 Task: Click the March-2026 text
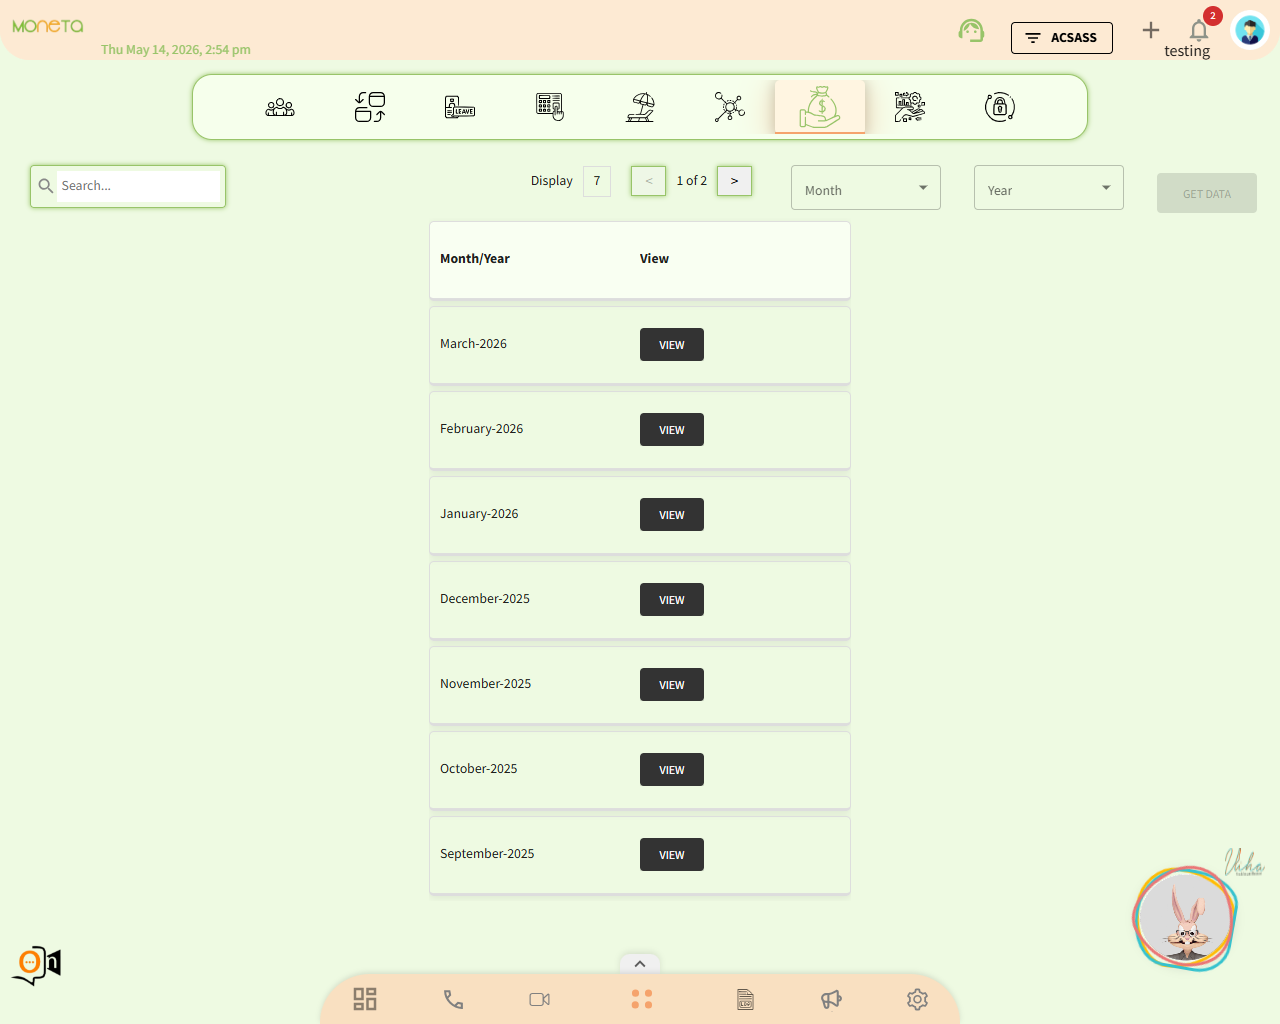coord(473,344)
